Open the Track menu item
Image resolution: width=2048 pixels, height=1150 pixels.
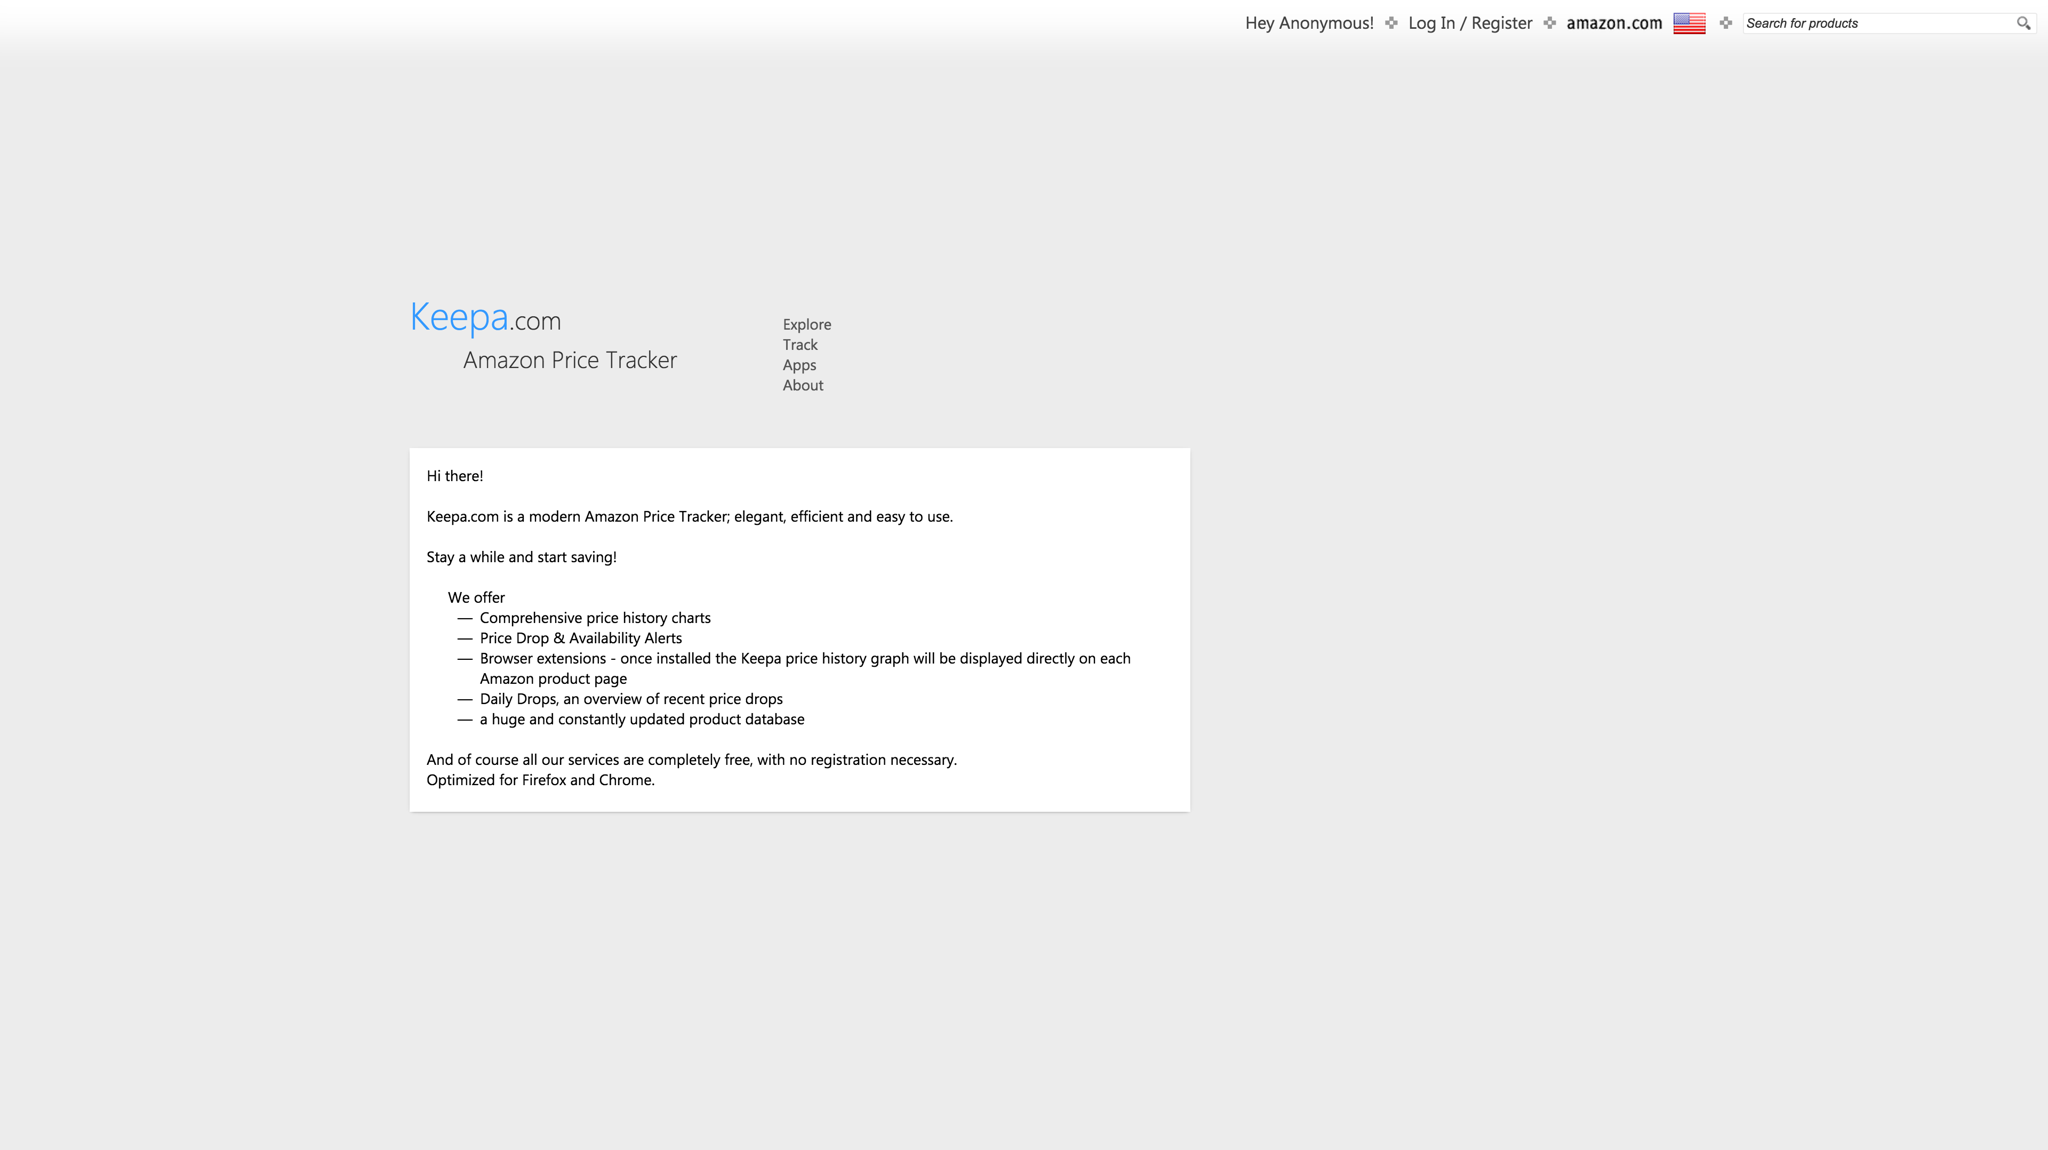(x=800, y=344)
